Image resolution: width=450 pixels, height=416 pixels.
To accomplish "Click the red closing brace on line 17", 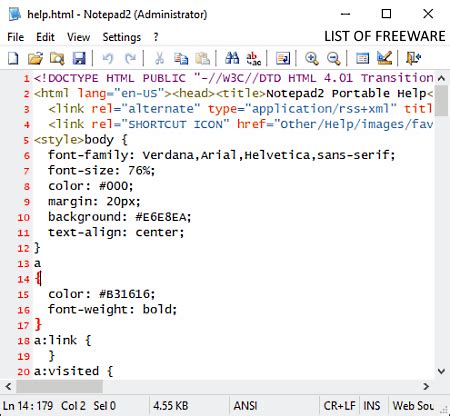I will 38,324.
